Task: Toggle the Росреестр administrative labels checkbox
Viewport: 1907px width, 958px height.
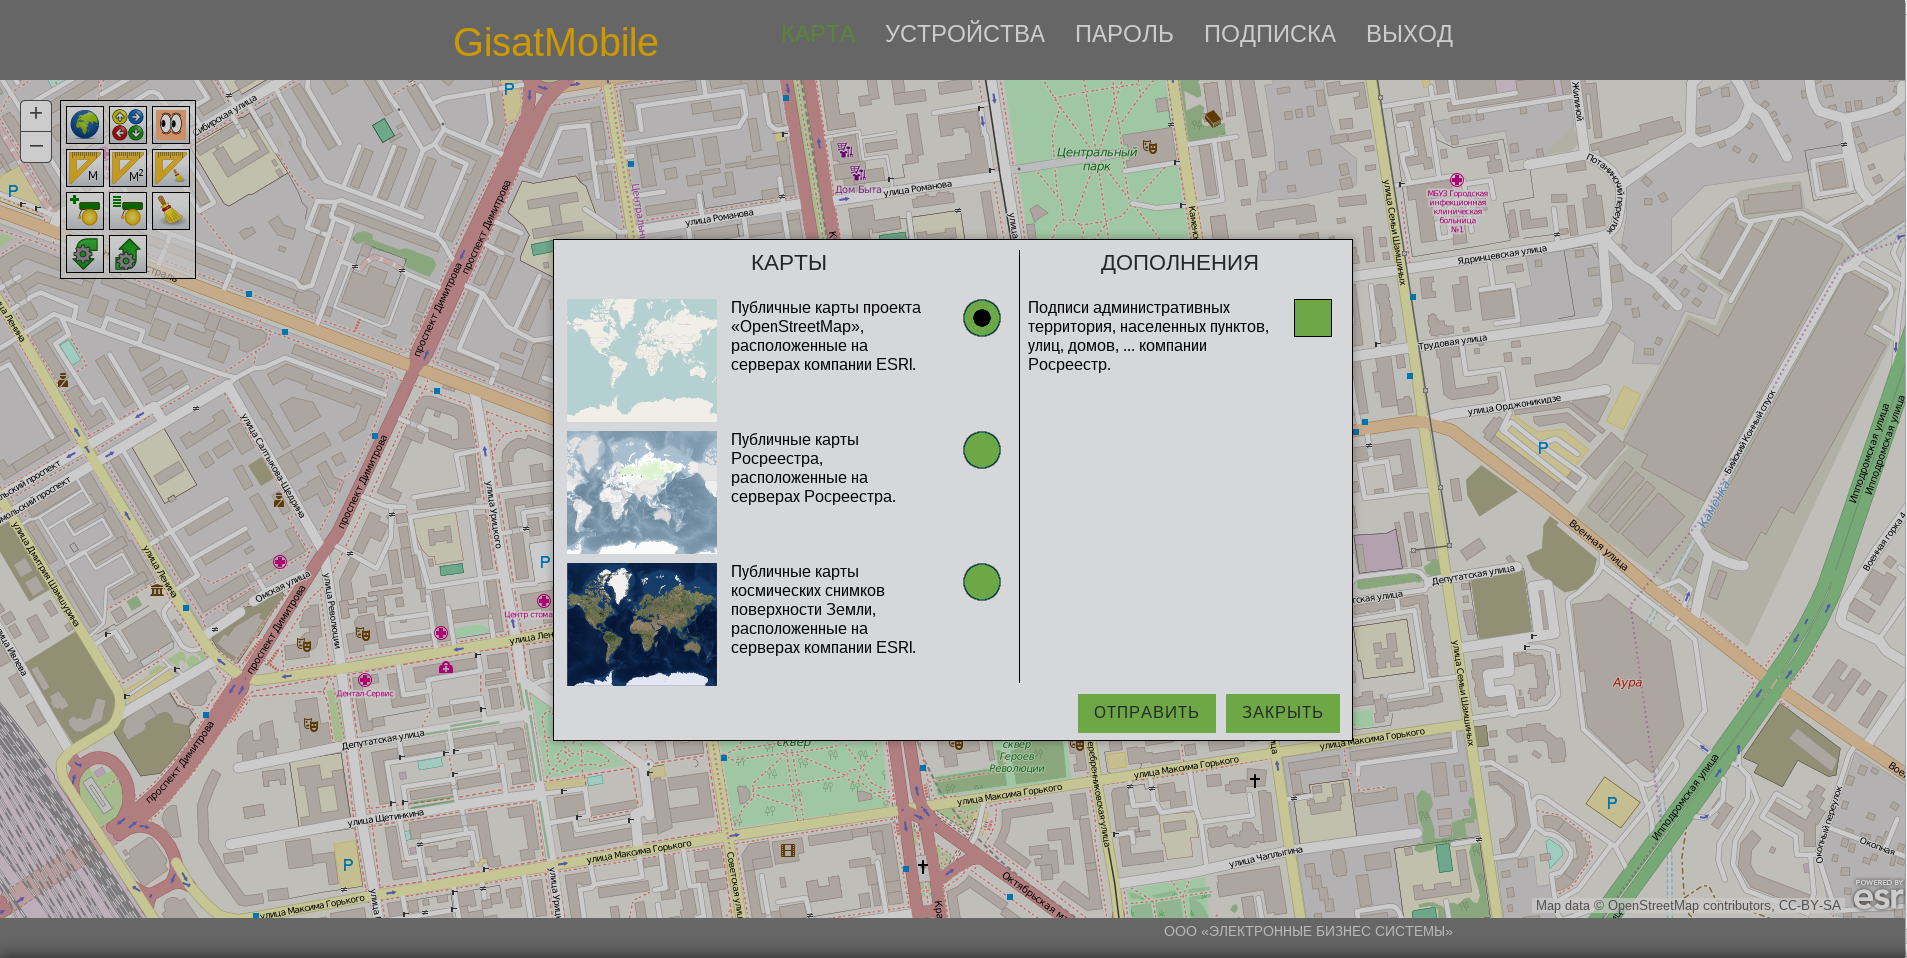Action: [x=1312, y=318]
